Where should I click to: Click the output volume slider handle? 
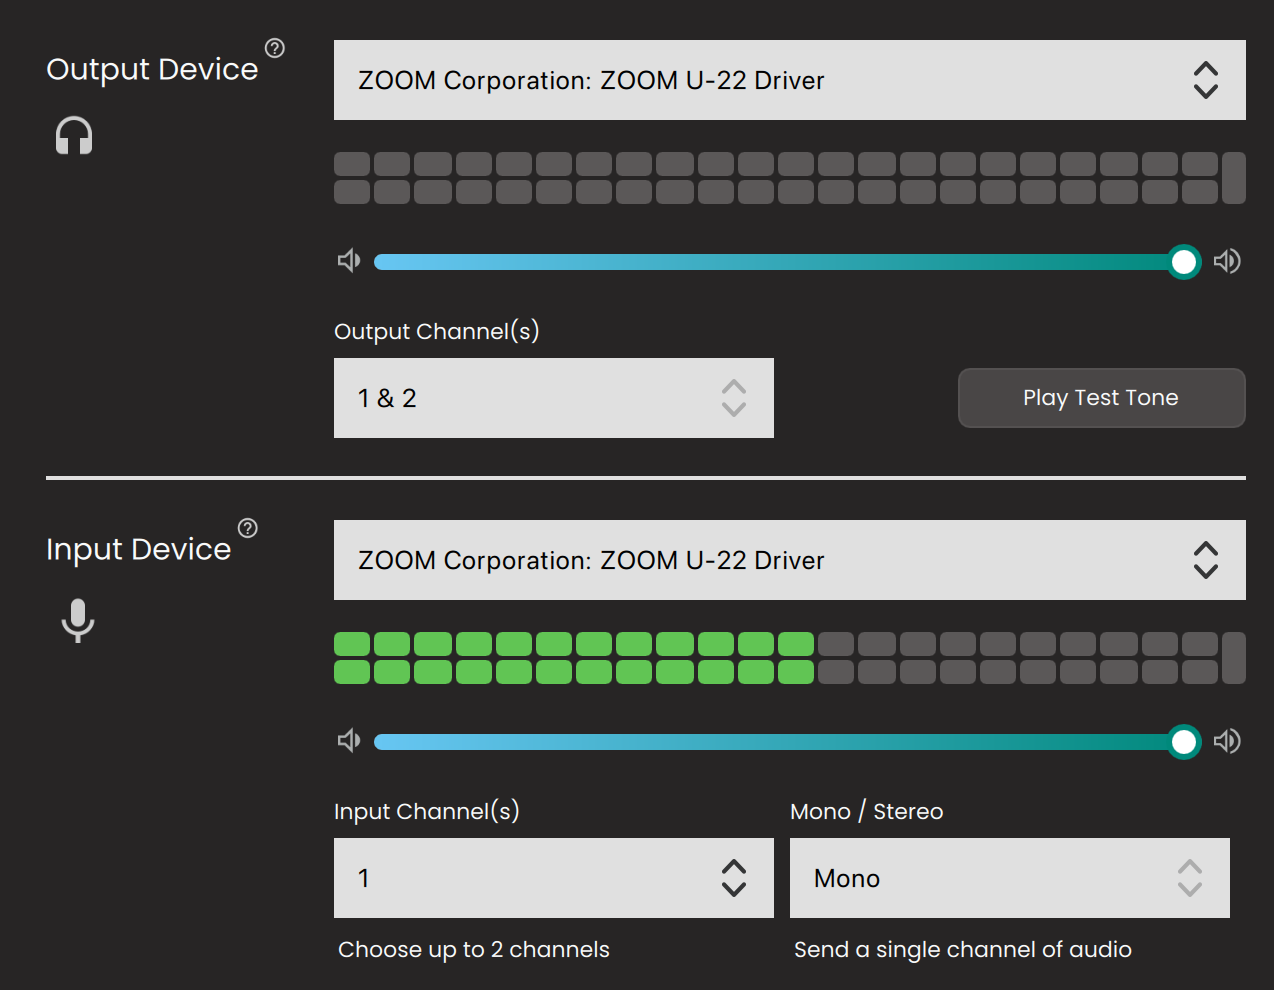click(1184, 261)
